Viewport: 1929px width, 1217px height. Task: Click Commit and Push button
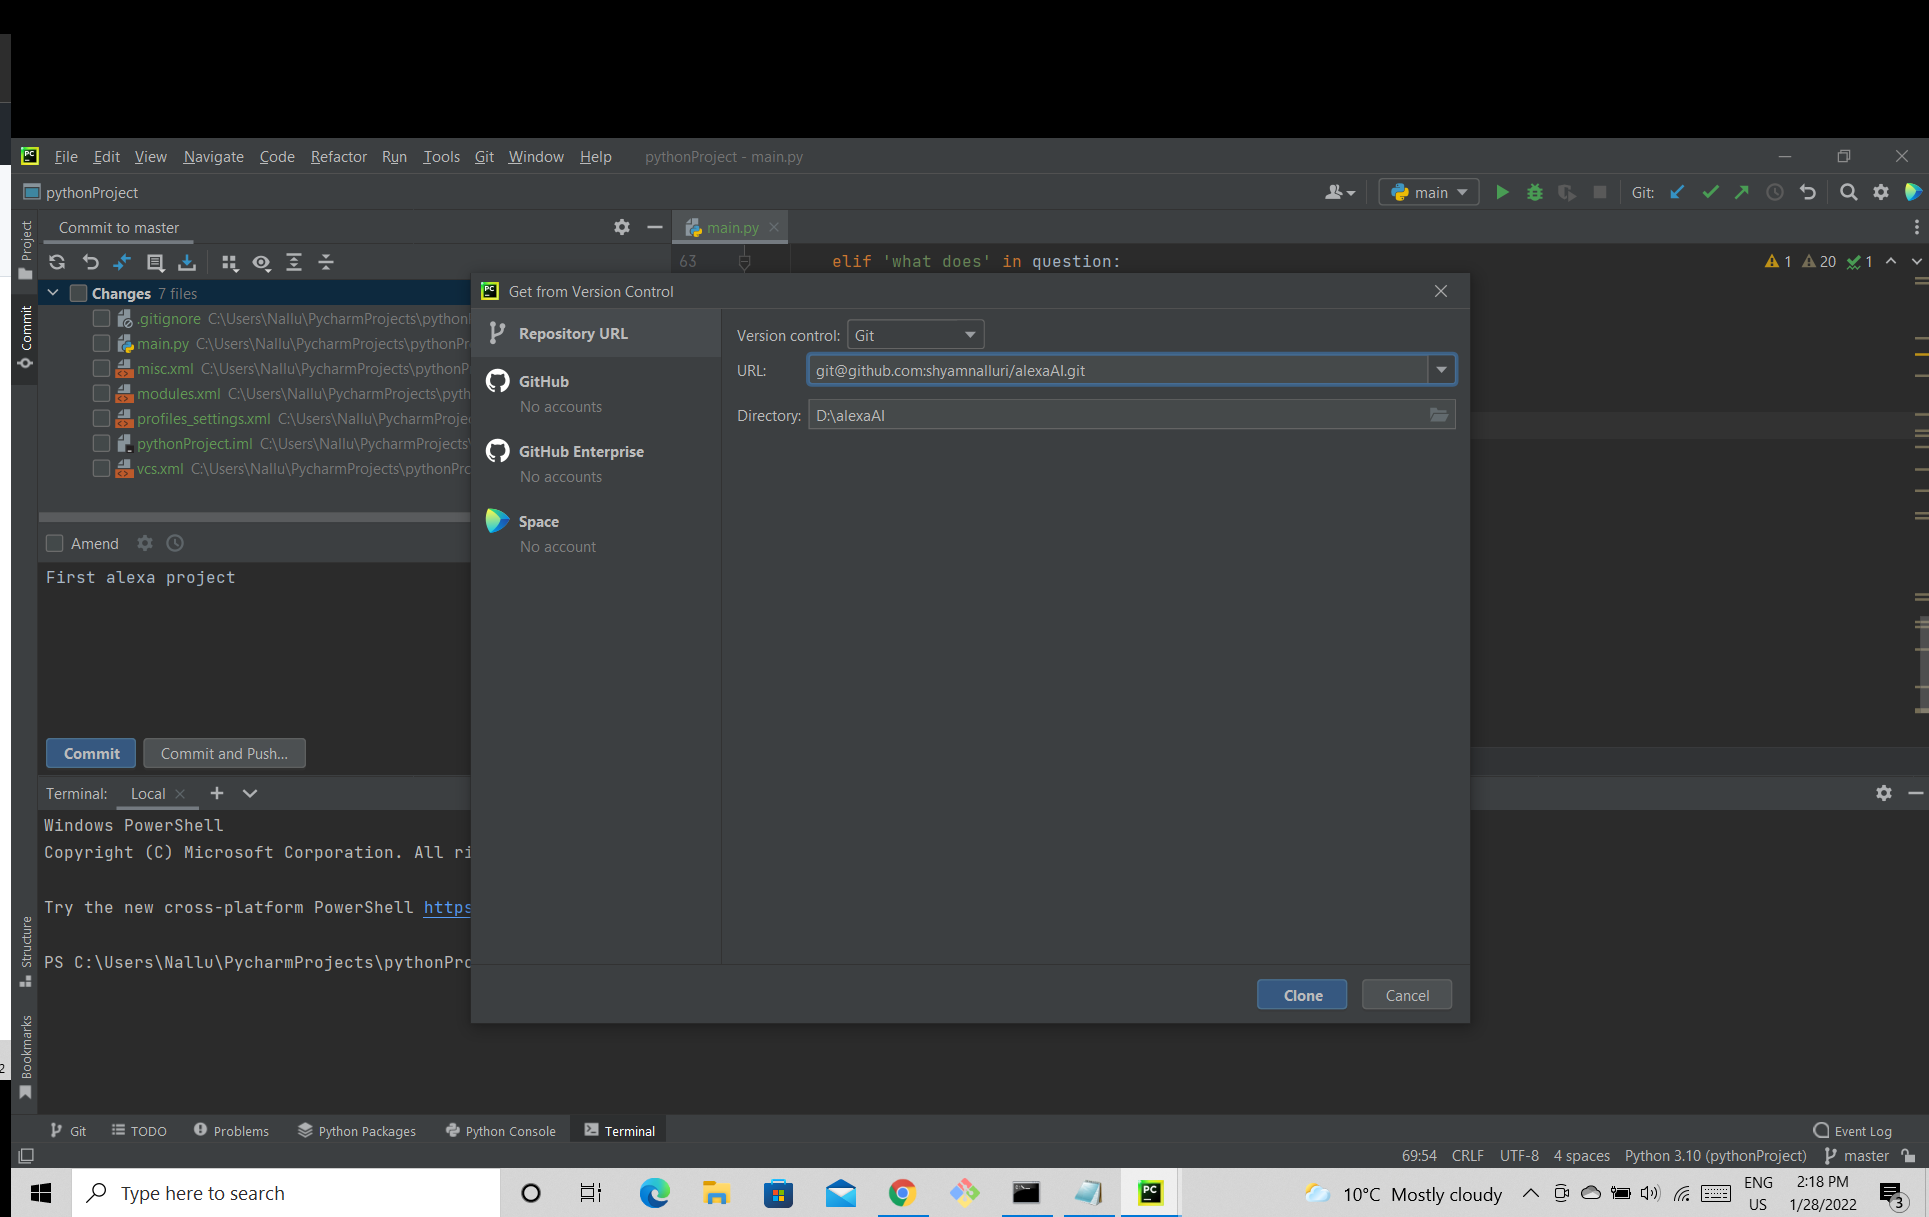[224, 753]
